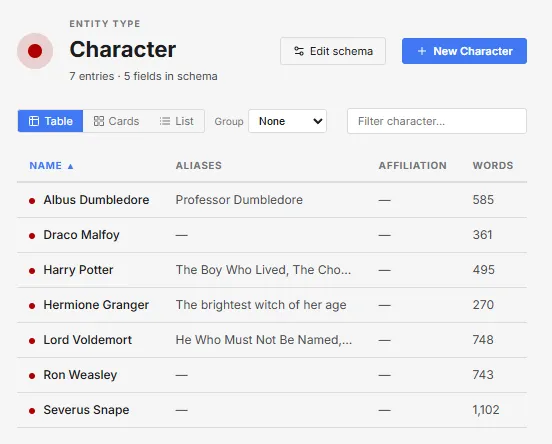The height and width of the screenshot is (444, 552).
Task: Switch to Cards view
Action: coord(116,121)
